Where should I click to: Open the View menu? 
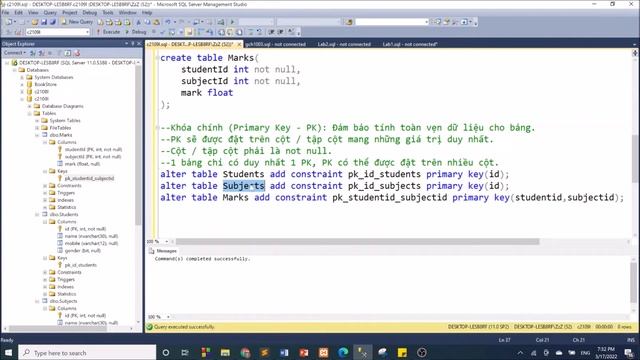(33, 13)
